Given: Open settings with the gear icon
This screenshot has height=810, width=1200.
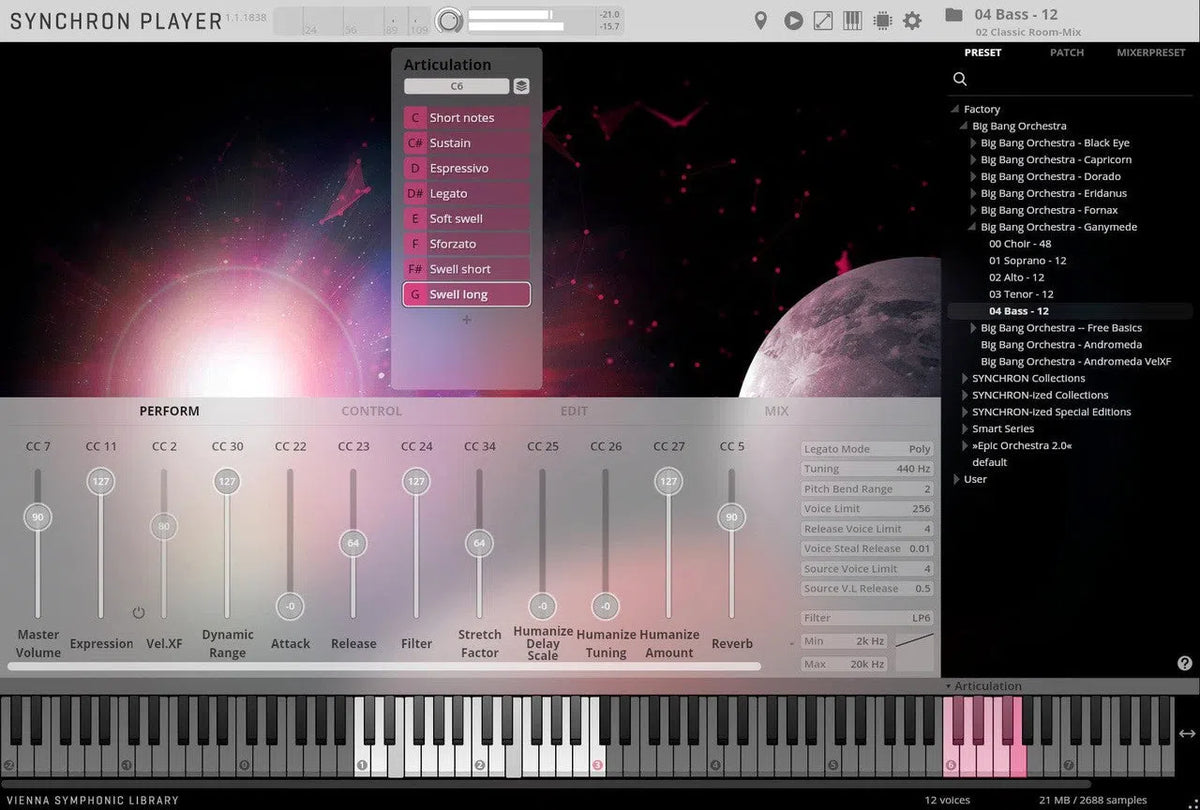Looking at the screenshot, I should [912, 20].
